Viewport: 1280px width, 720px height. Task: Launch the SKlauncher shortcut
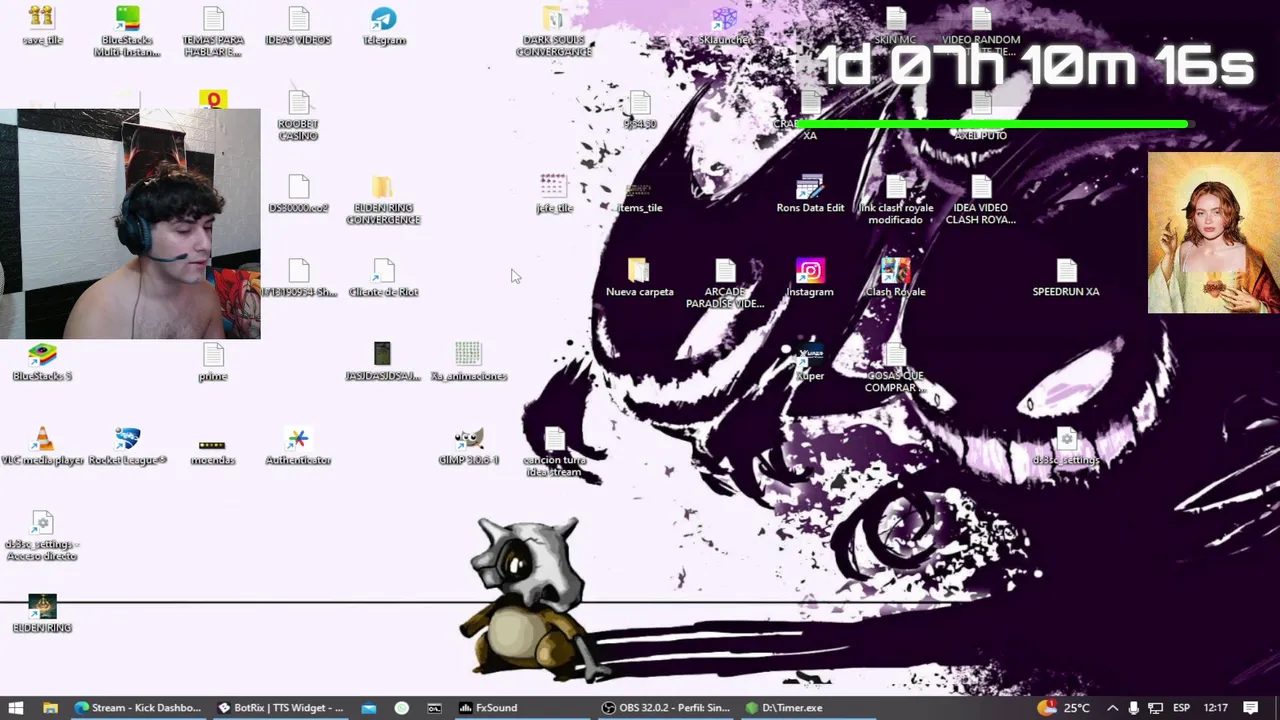725,26
